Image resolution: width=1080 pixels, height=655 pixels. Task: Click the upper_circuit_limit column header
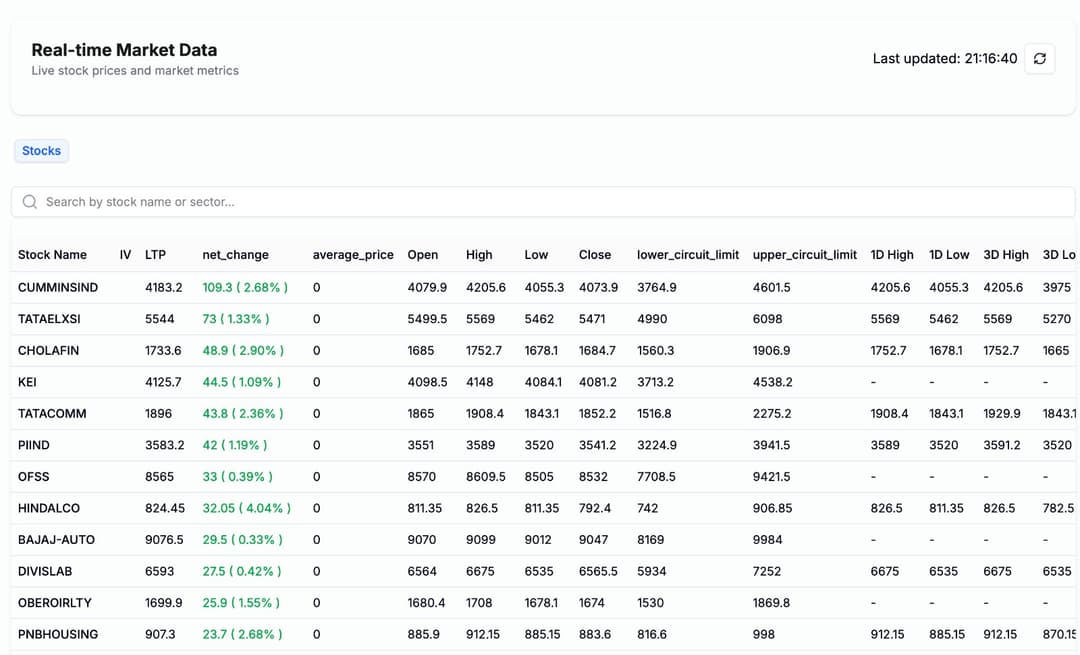tap(804, 255)
